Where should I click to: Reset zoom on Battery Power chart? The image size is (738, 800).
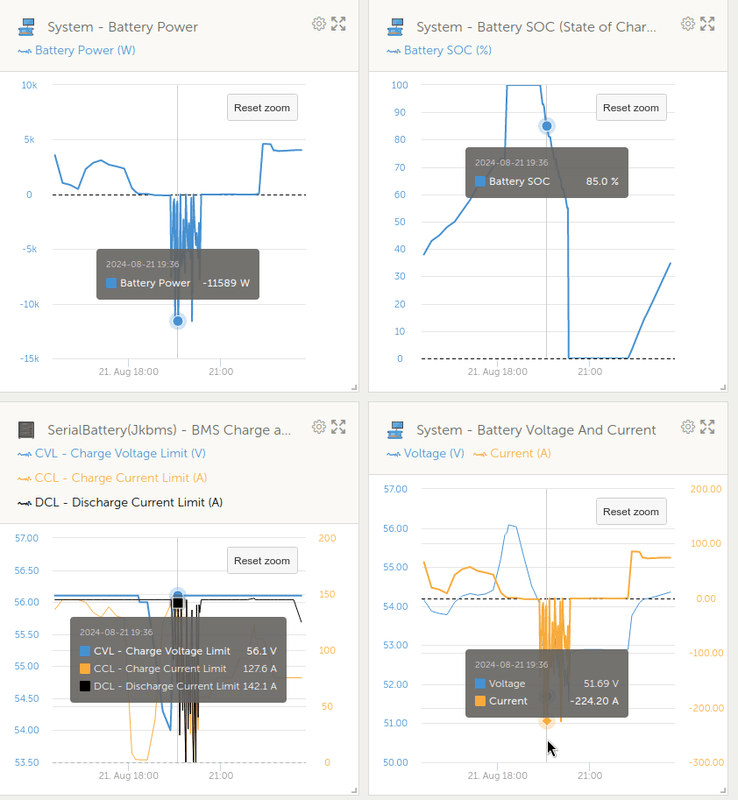262,108
